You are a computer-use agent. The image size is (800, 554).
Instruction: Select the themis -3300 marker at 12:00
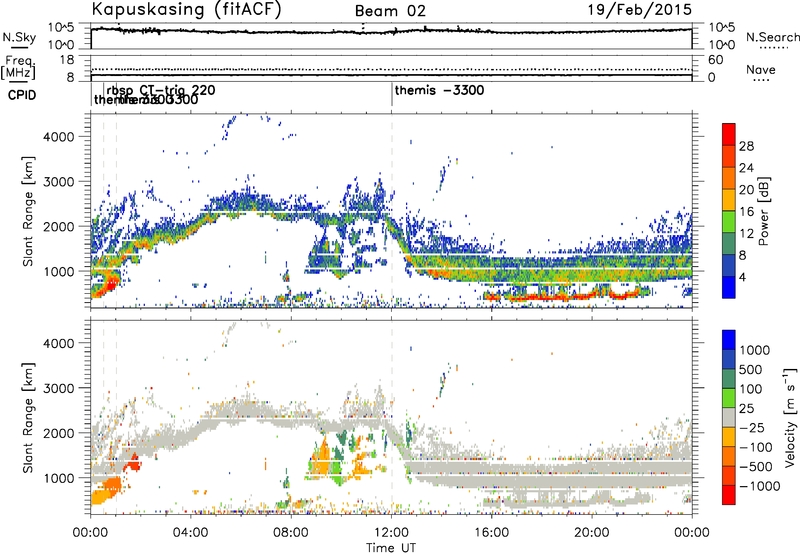(439, 90)
